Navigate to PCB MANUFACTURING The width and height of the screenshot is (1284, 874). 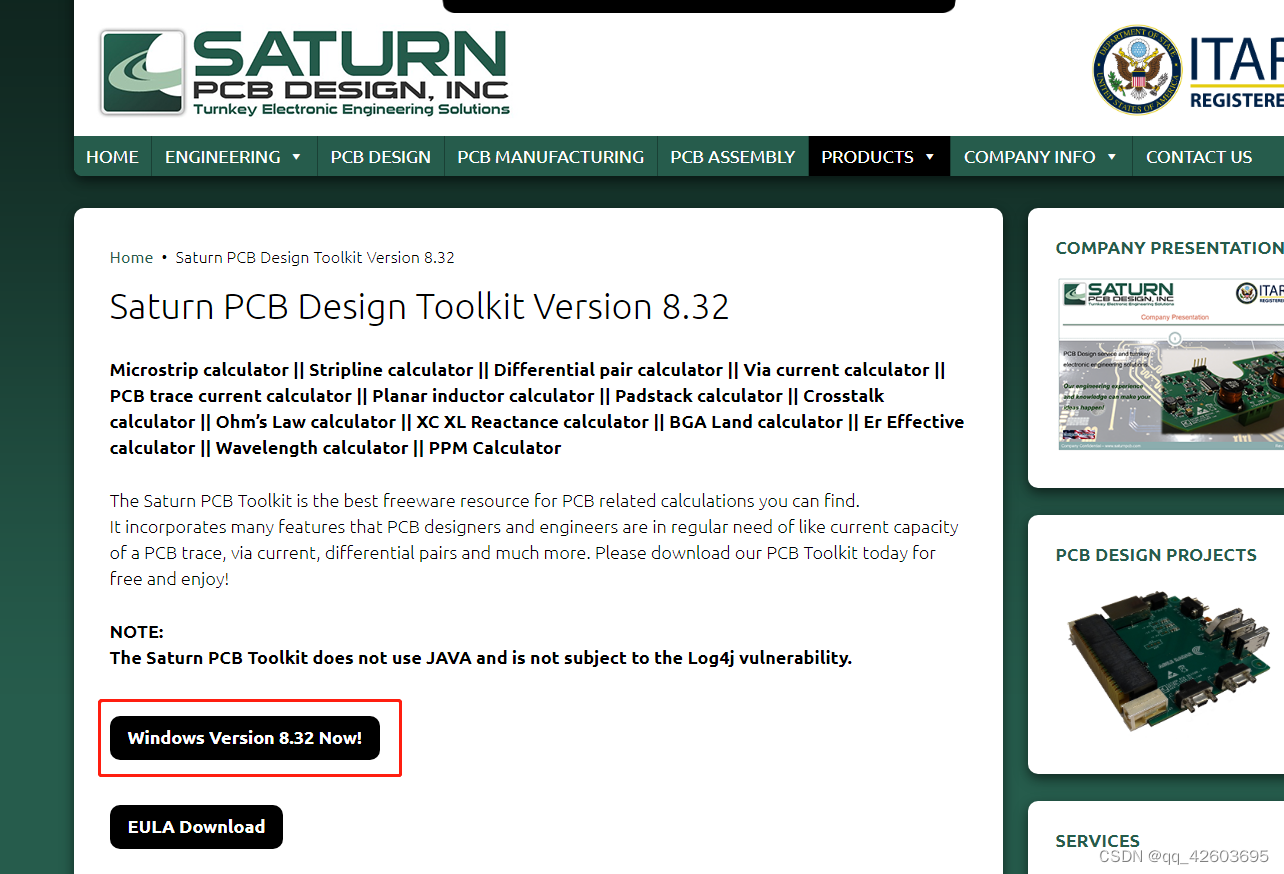point(550,156)
